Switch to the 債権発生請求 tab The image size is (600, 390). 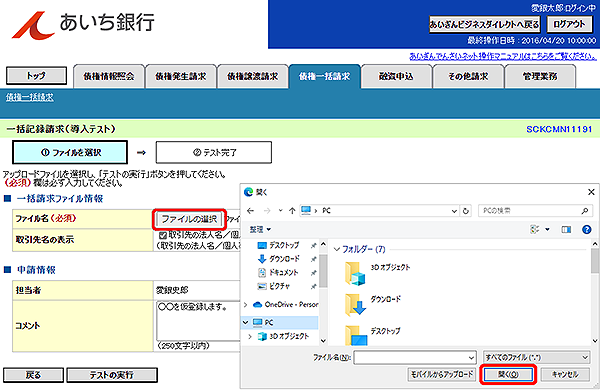[181, 77]
